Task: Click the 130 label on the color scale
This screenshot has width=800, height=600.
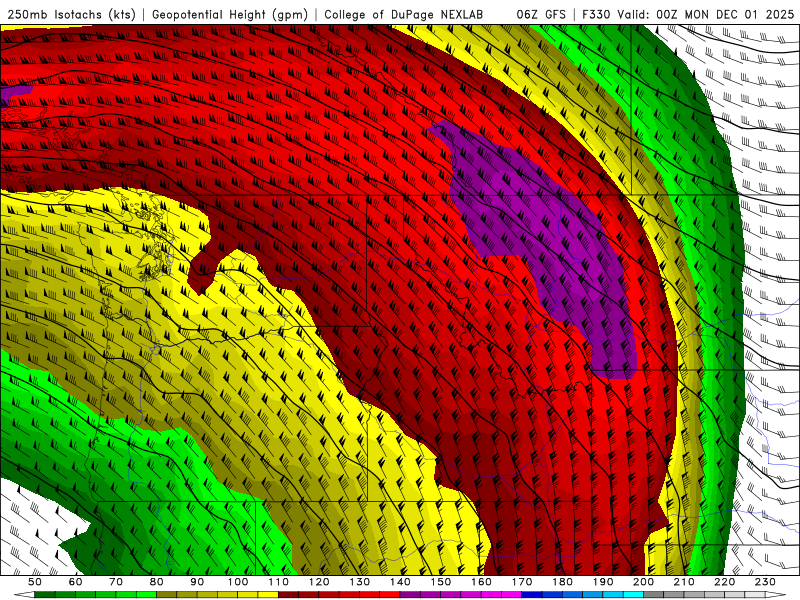Action: [360, 582]
